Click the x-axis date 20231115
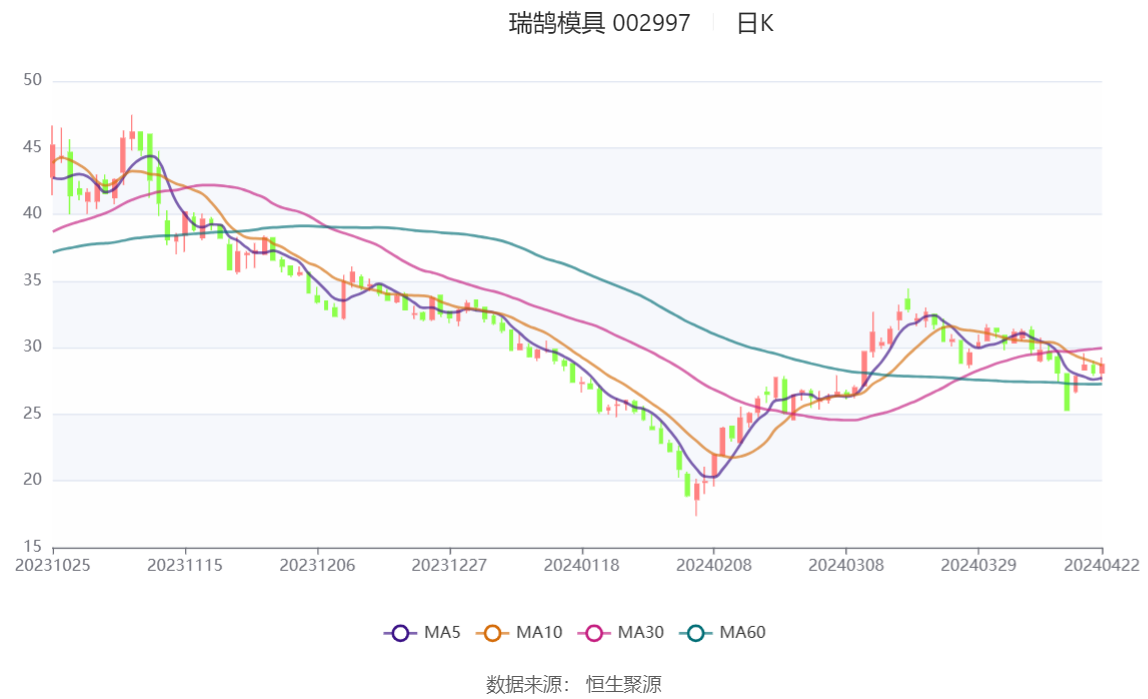 (185, 566)
